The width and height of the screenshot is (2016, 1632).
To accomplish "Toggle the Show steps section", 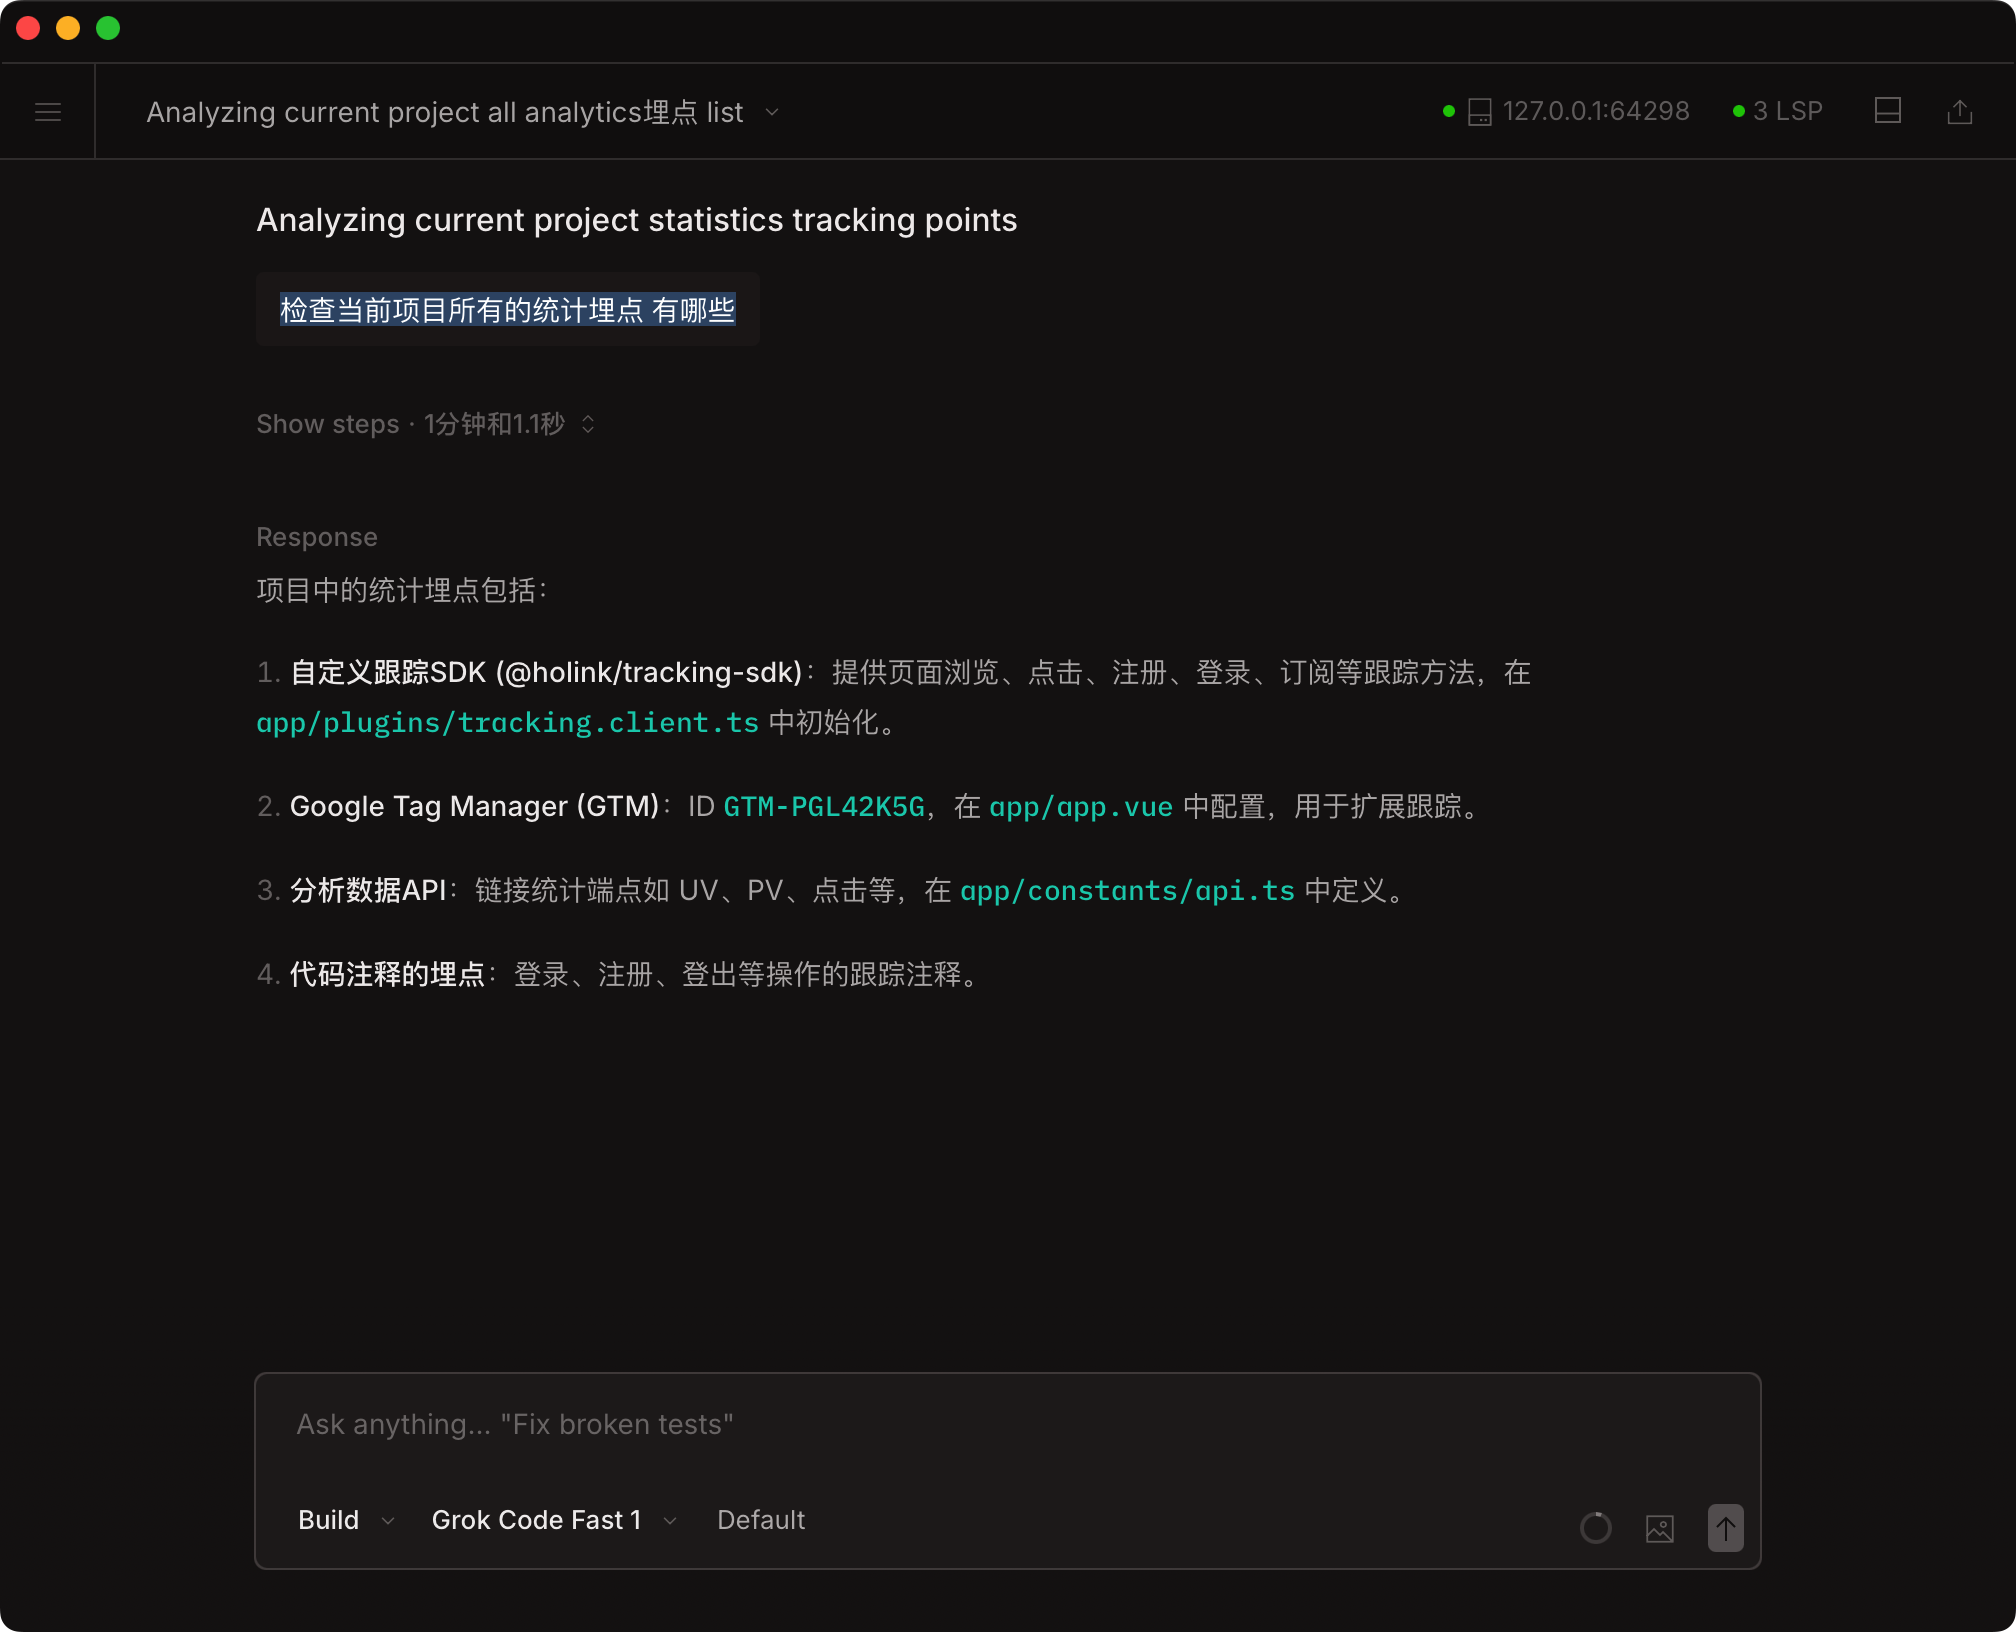I will [x=327, y=424].
